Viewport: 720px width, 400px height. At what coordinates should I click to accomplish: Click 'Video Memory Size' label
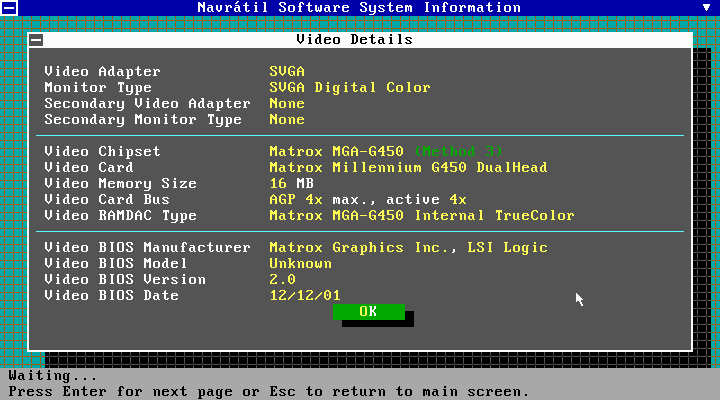click(x=120, y=184)
